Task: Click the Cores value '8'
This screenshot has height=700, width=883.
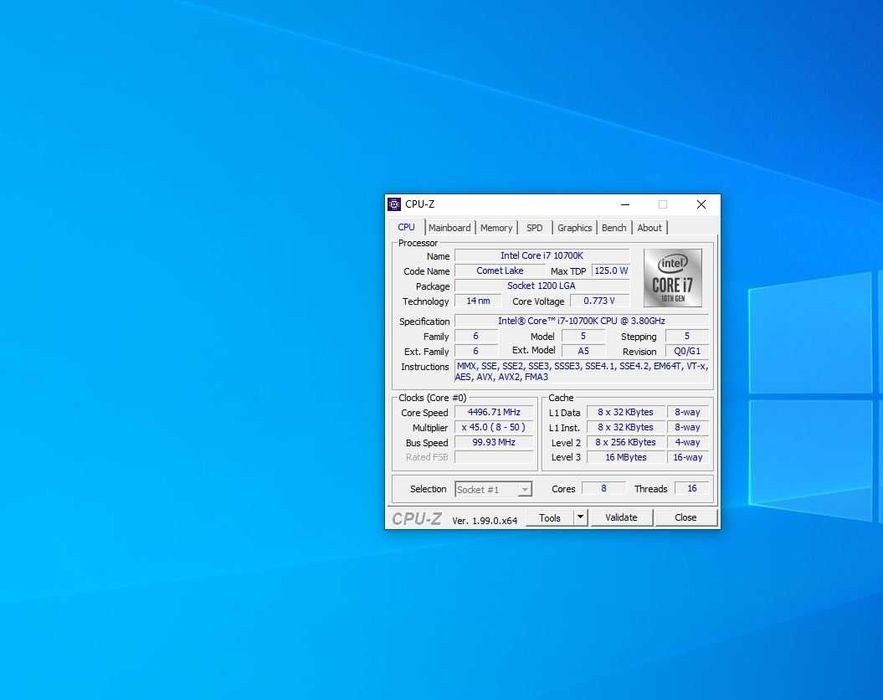Action: click(x=603, y=488)
